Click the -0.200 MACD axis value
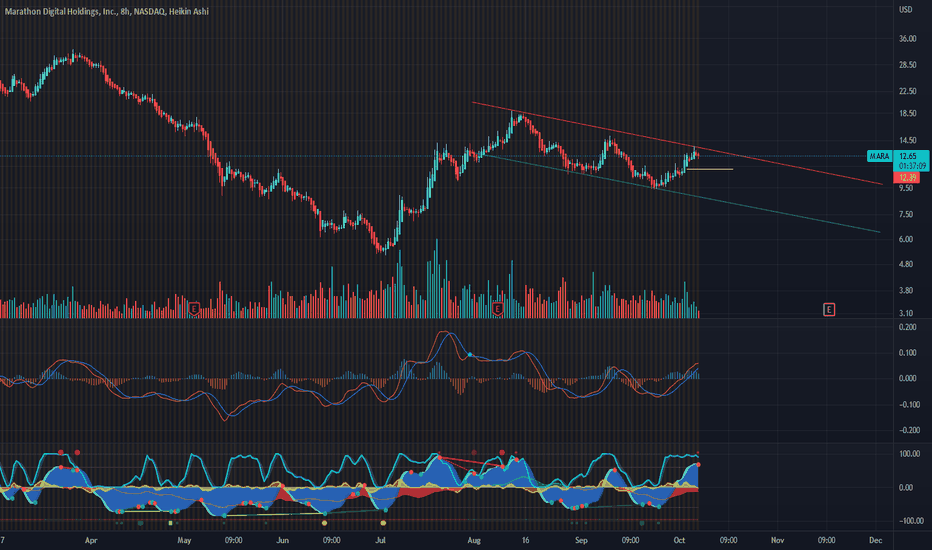 [x=907, y=430]
